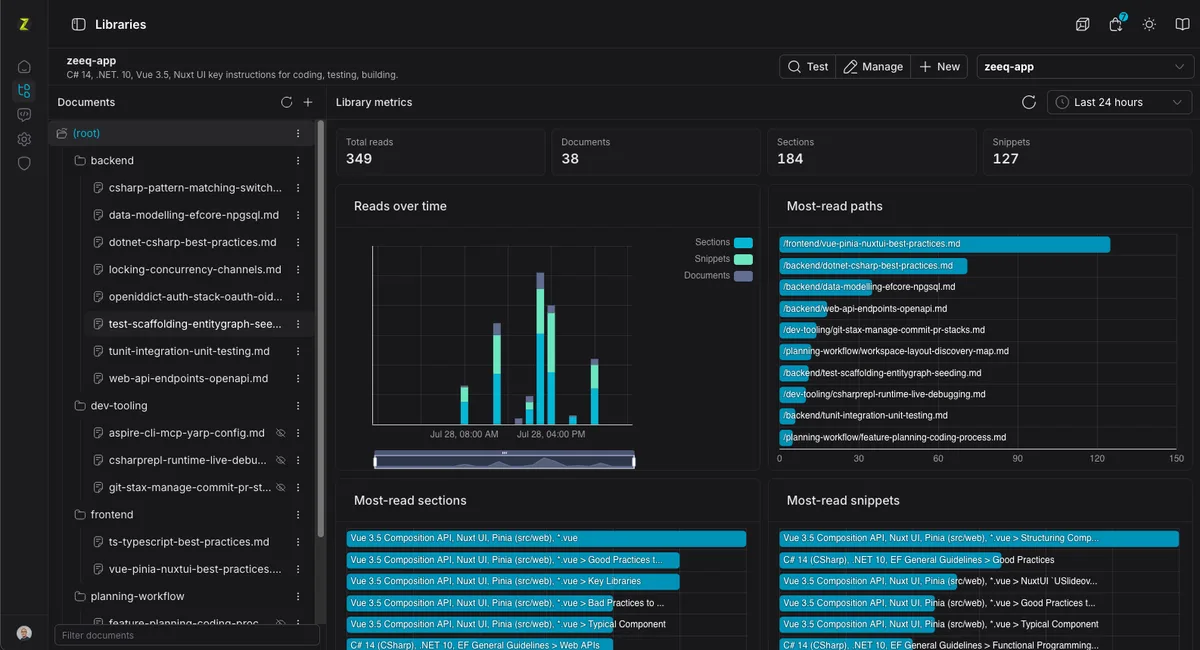Image resolution: width=1200 pixels, height=650 pixels.
Task: Open the book icon in header
Action: pyautogui.click(x=1181, y=24)
